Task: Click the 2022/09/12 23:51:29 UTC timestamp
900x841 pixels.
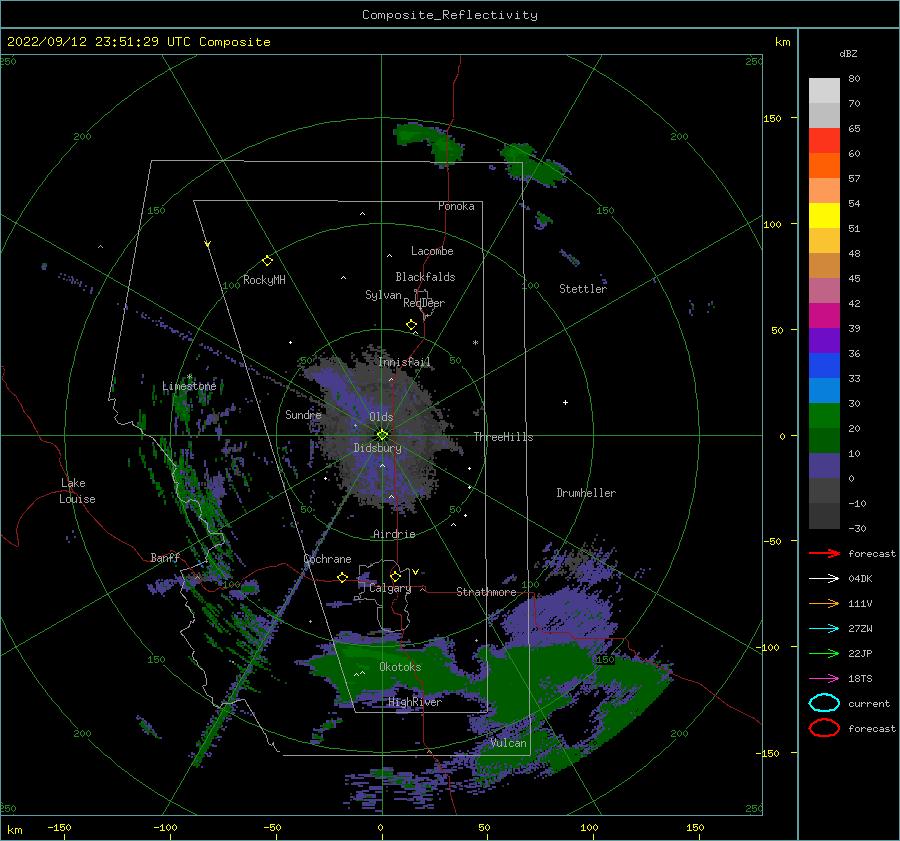Action: 139,42
